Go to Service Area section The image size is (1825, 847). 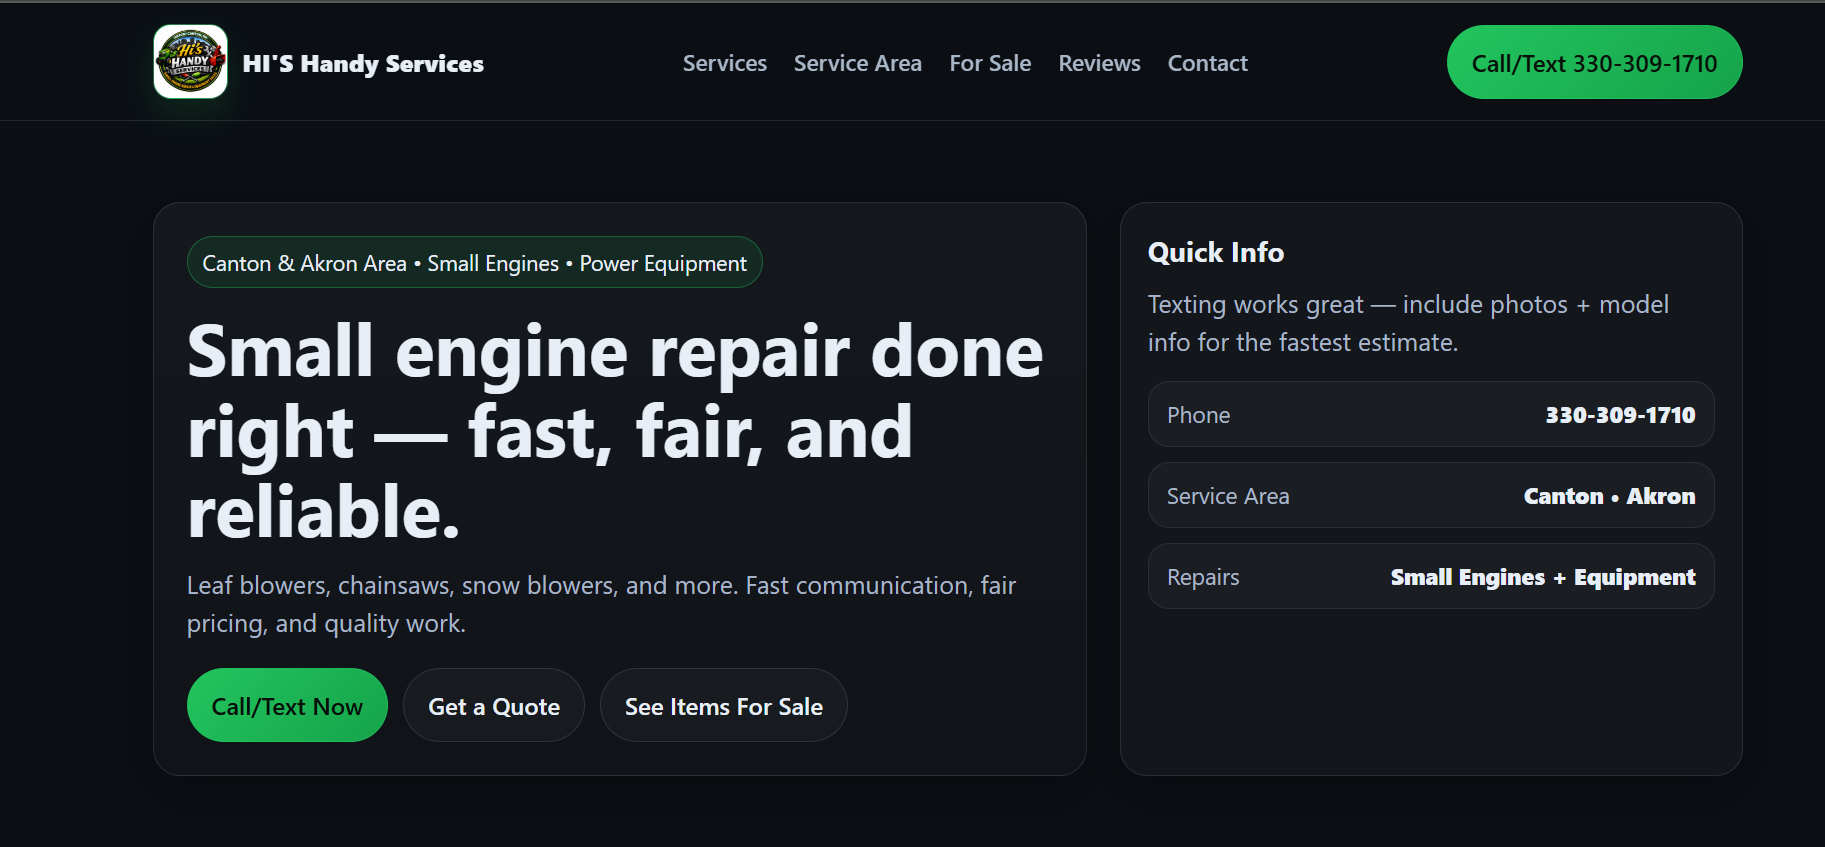[x=858, y=63]
